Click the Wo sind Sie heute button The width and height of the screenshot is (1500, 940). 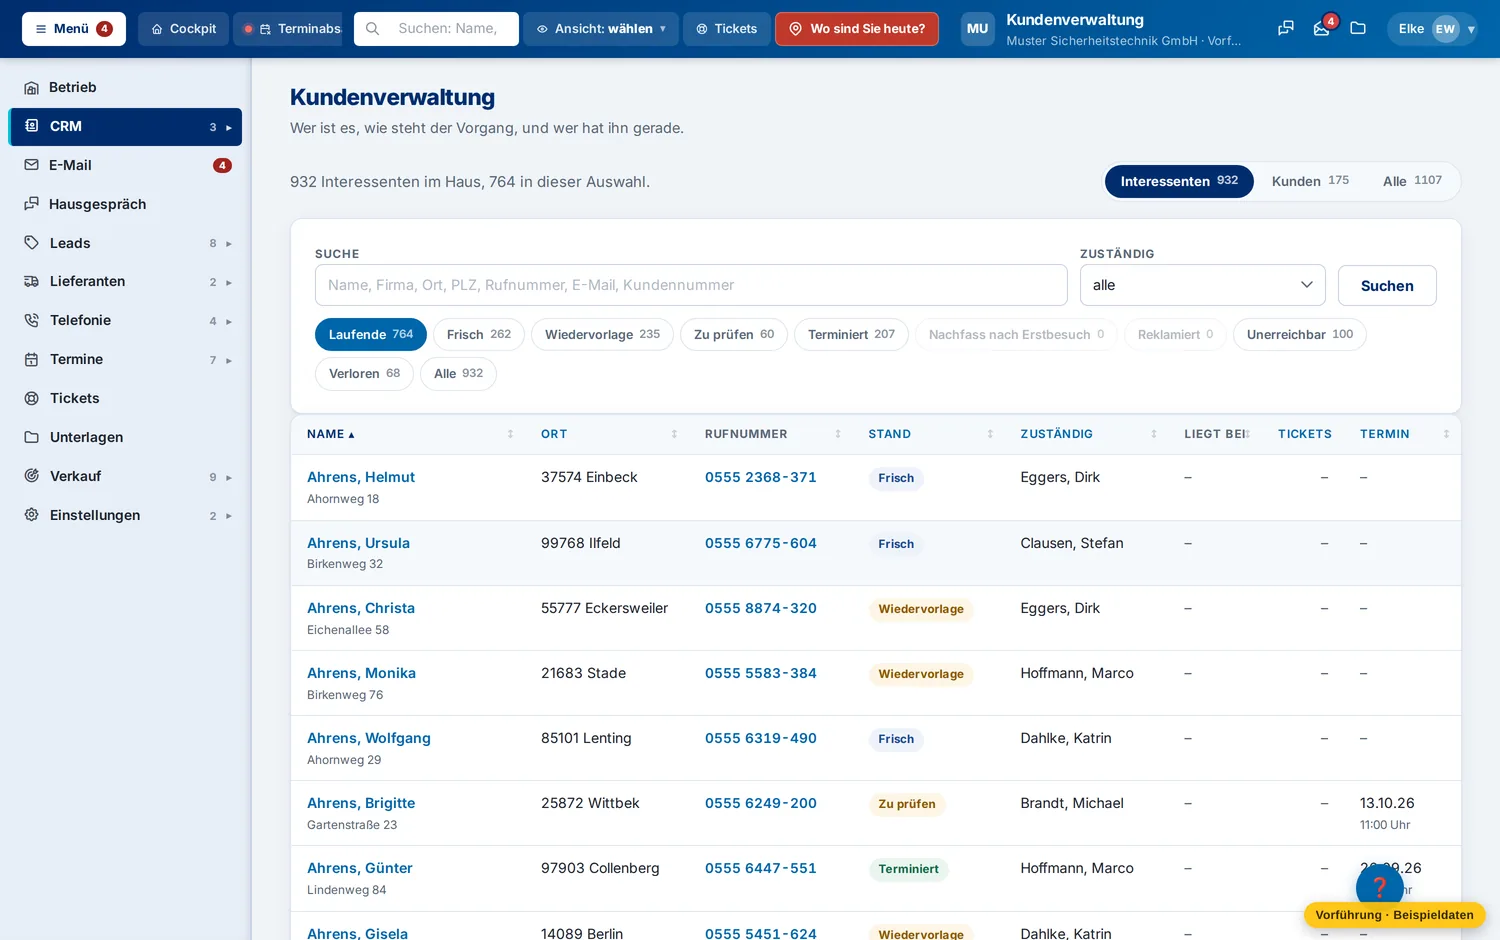point(857,29)
